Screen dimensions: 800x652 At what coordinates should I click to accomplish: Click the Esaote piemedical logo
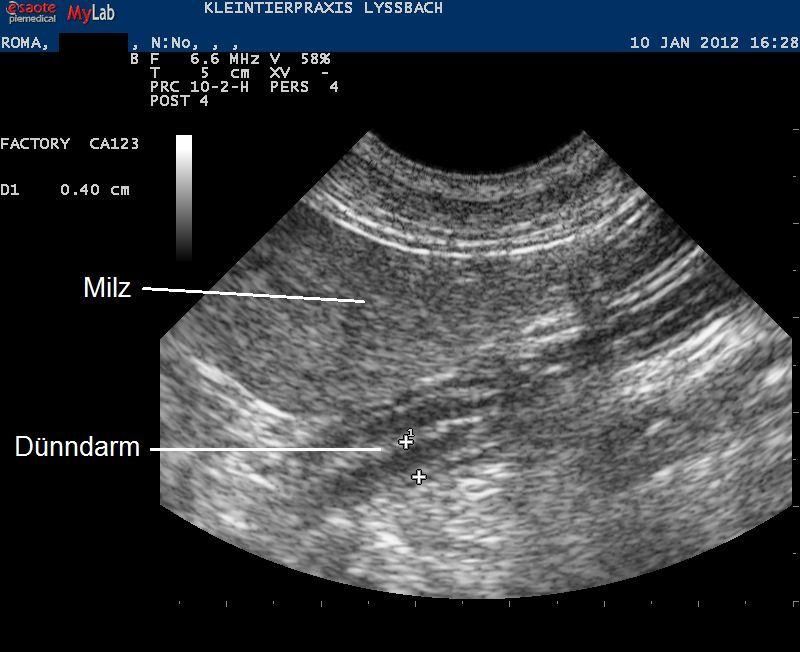(30, 12)
